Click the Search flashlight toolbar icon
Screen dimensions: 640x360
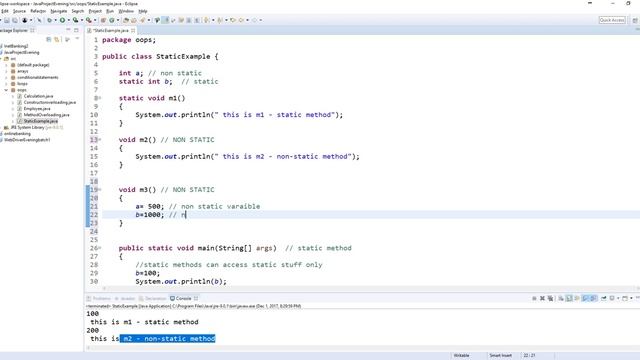[x=142, y=20]
